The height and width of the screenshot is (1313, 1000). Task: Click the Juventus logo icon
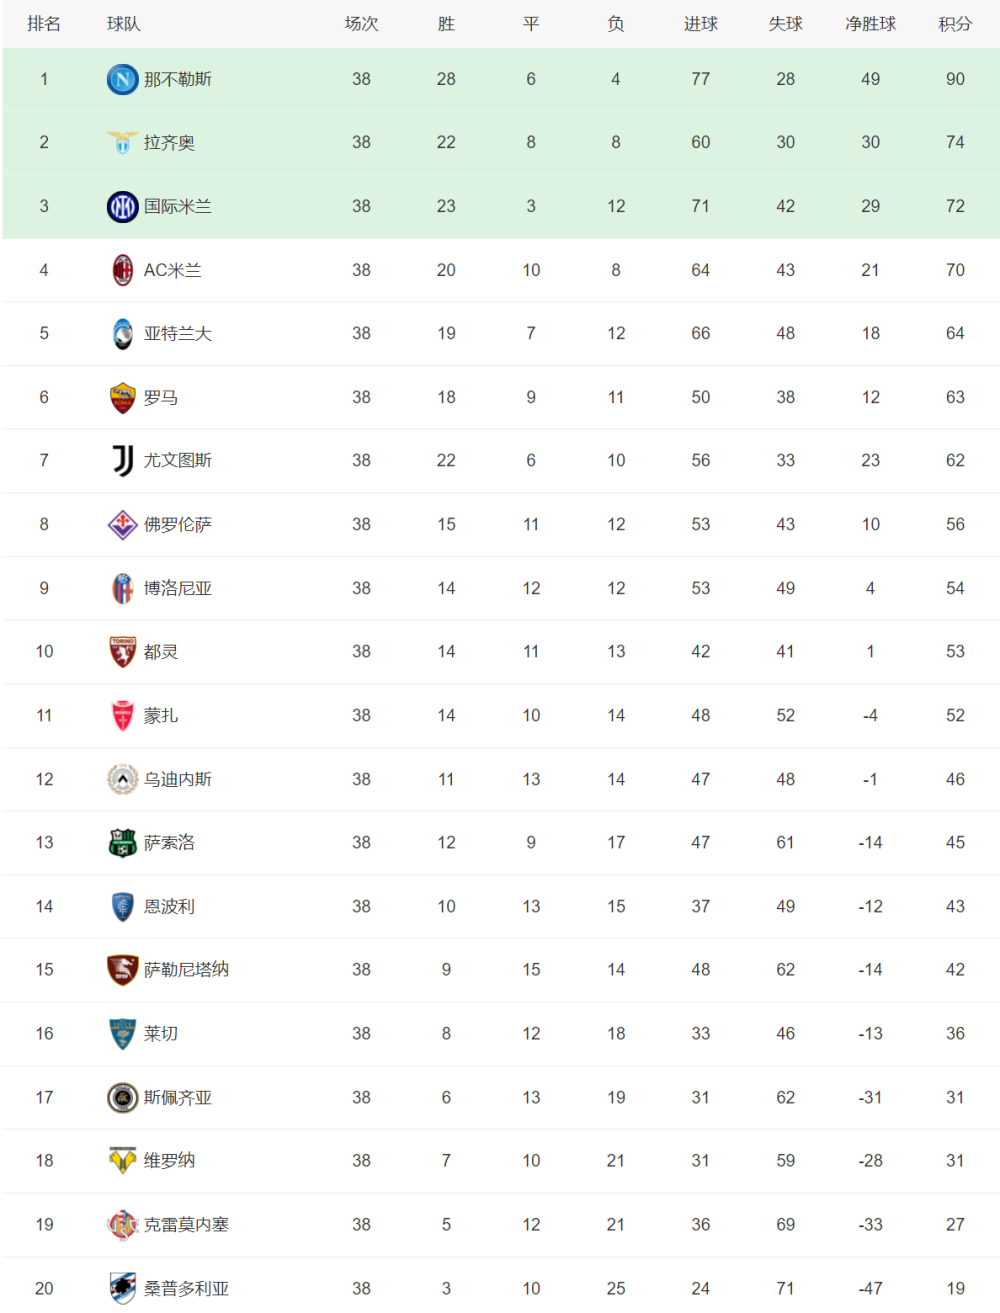click(x=122, y=460)
